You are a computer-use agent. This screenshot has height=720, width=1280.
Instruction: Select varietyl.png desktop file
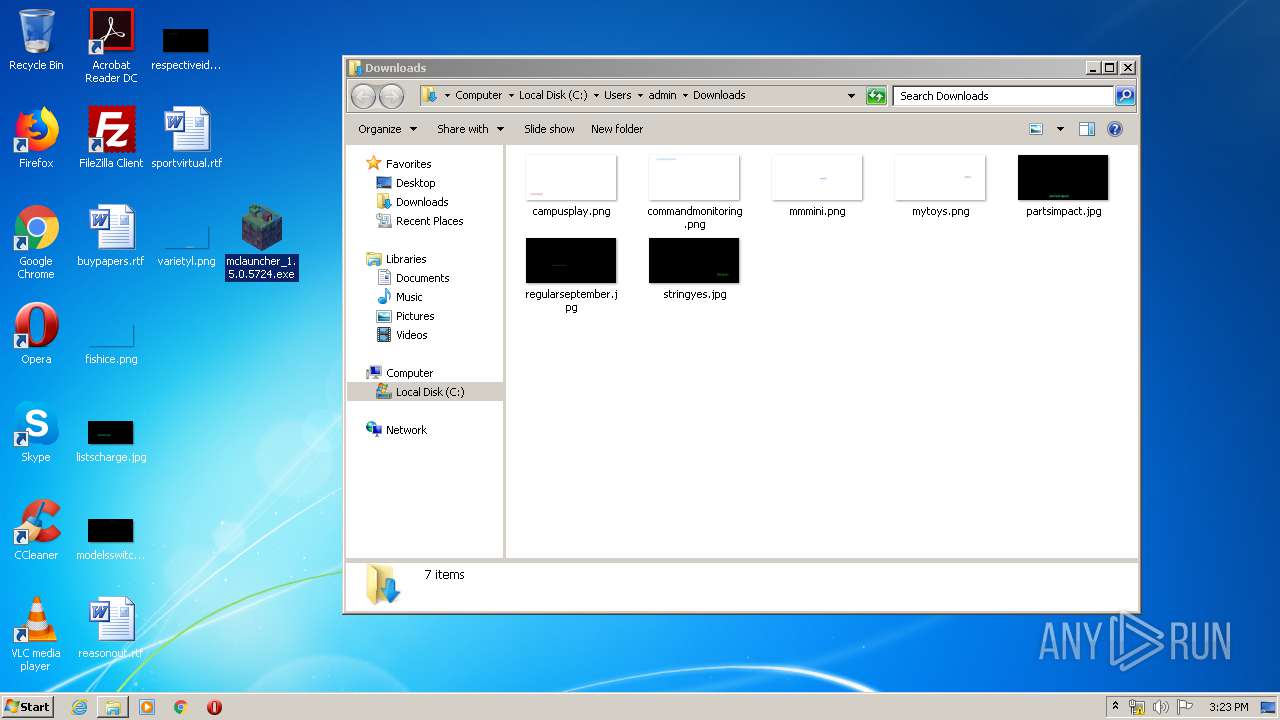(x=187, y=246)
